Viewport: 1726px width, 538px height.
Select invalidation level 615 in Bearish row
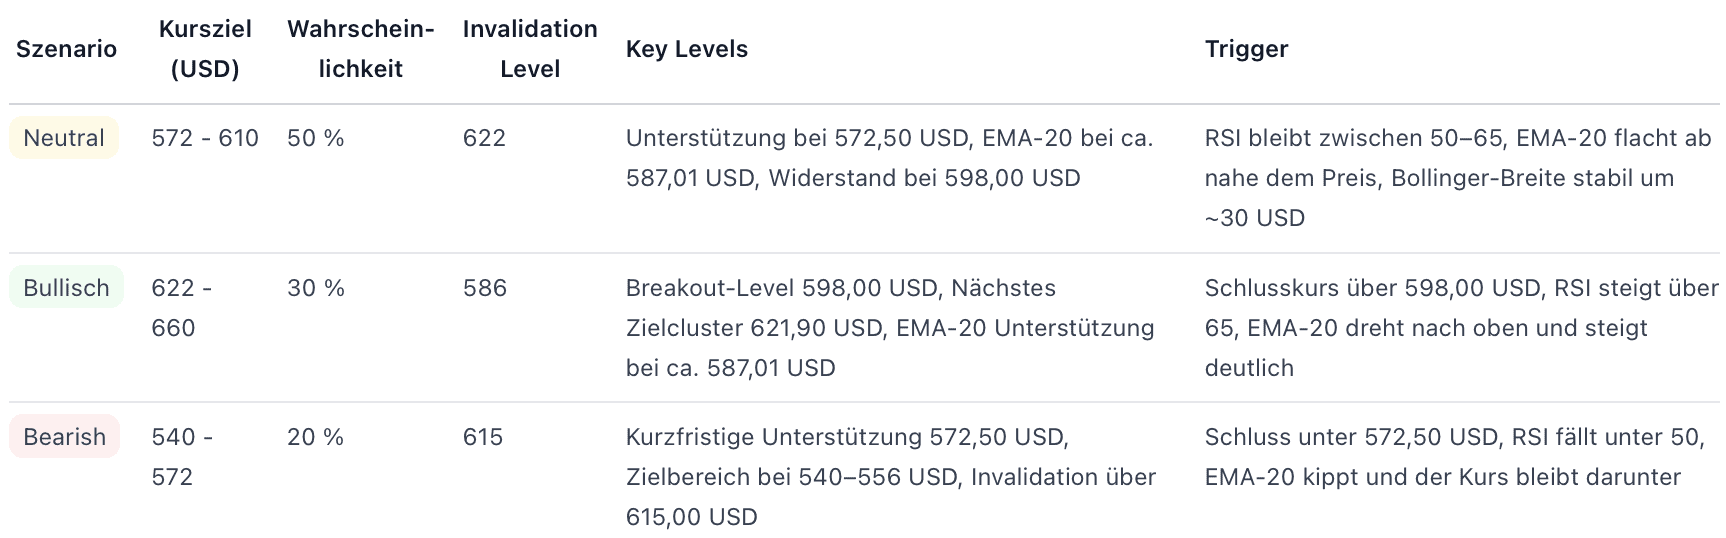point(483,437)
